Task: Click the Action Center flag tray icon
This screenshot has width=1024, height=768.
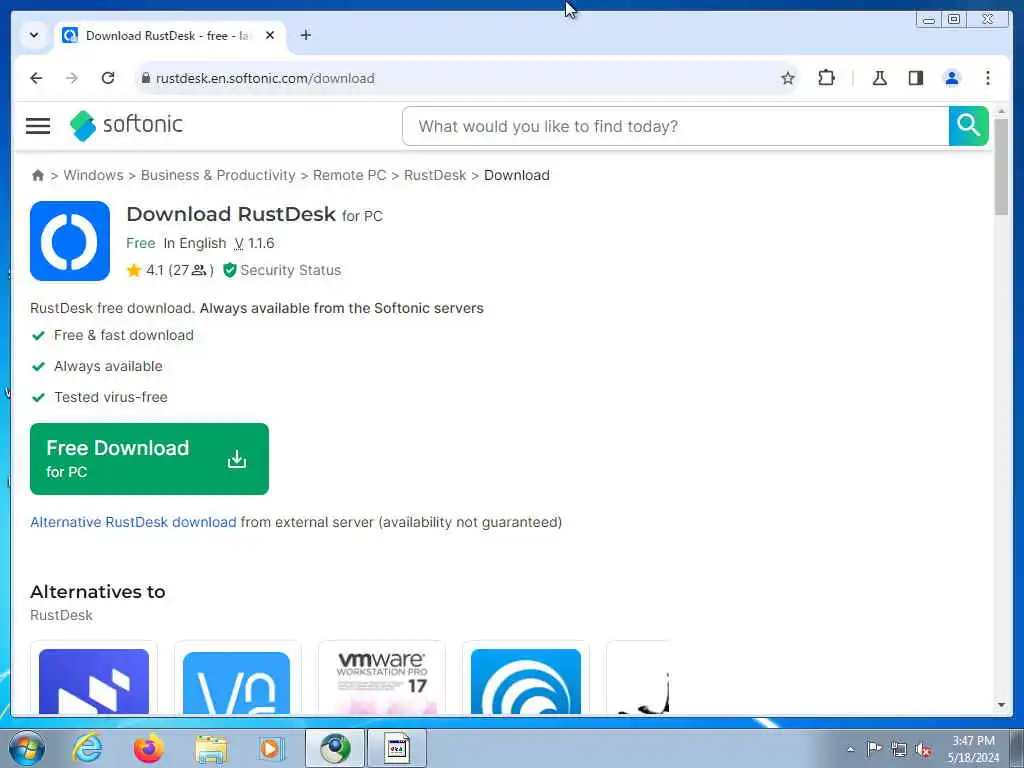Action: (874, 749)
